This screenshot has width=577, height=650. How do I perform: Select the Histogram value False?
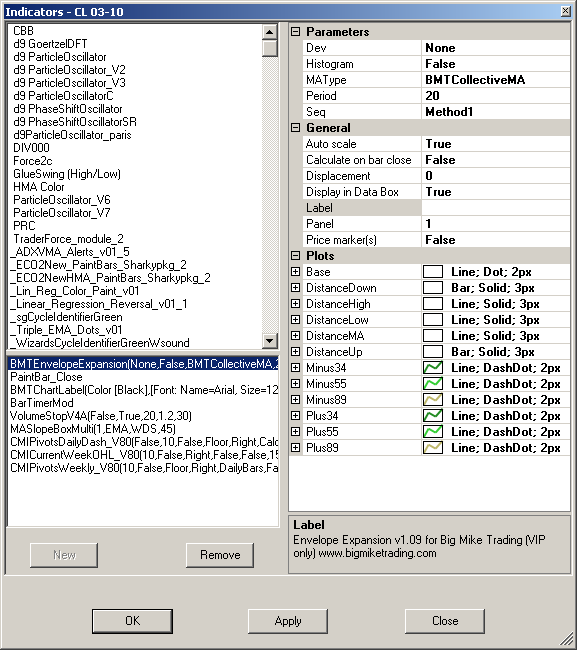(x=496, y=64)
